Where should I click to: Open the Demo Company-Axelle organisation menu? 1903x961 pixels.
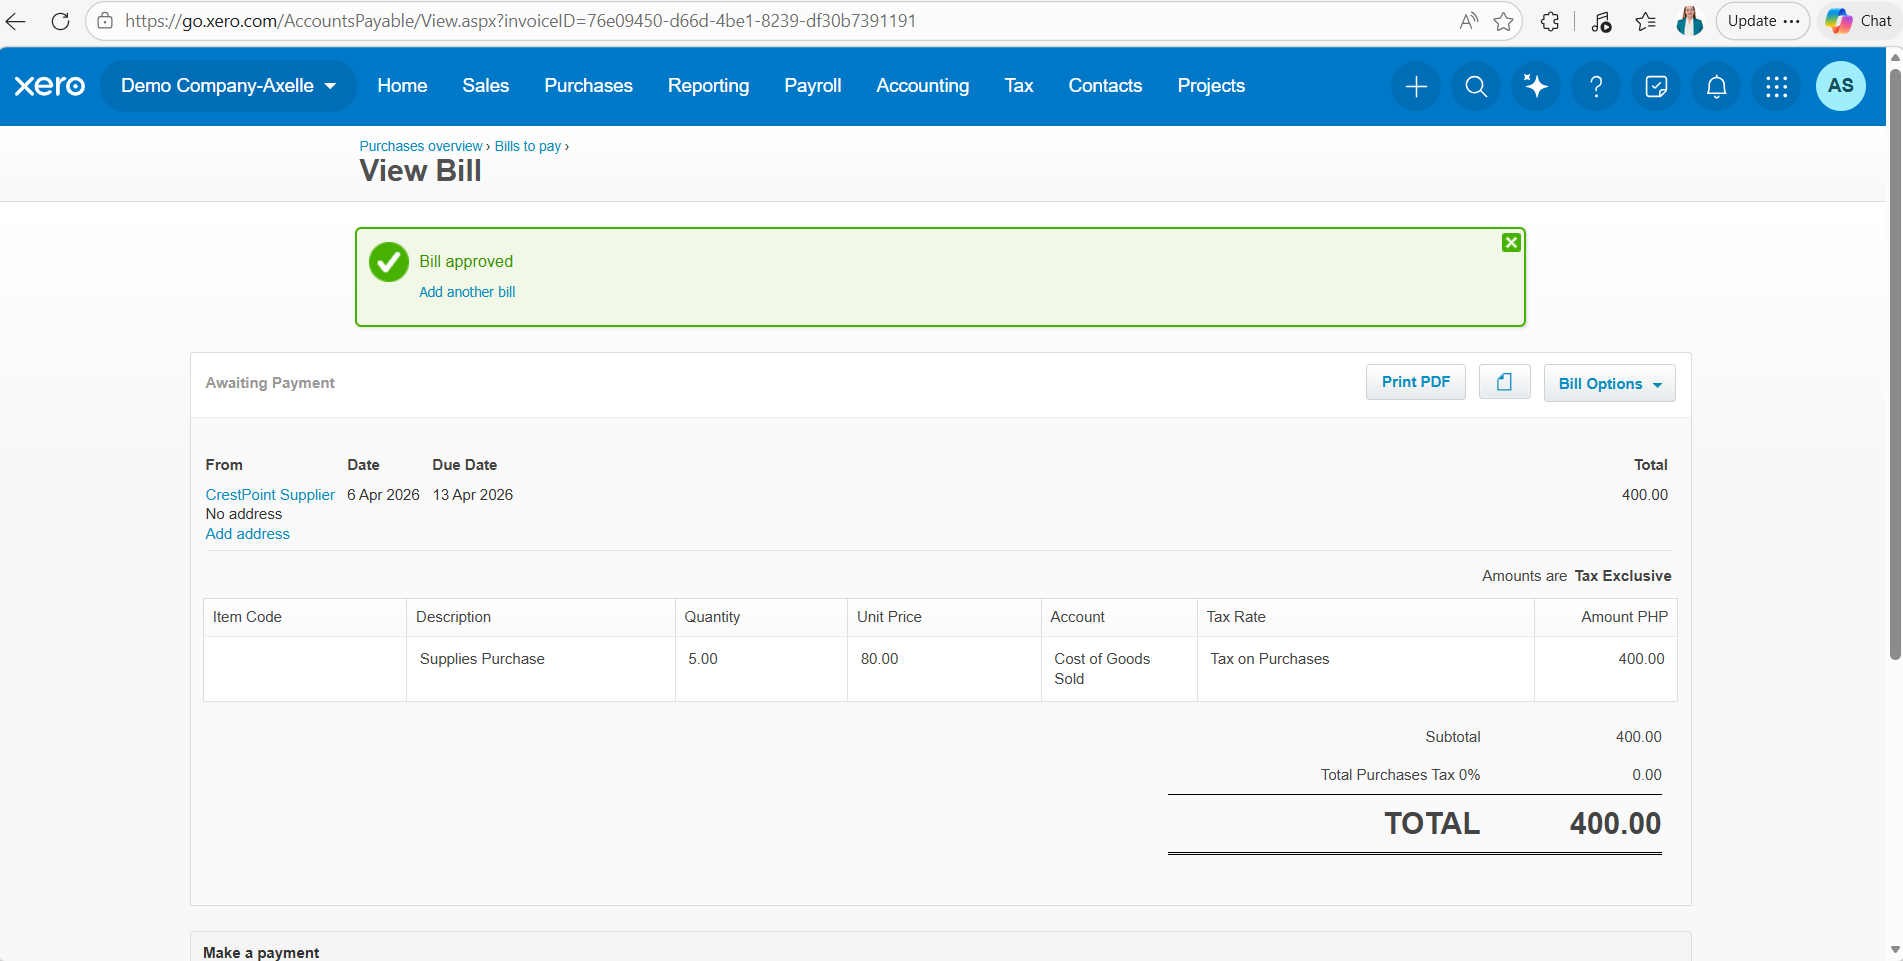[228, 86]
